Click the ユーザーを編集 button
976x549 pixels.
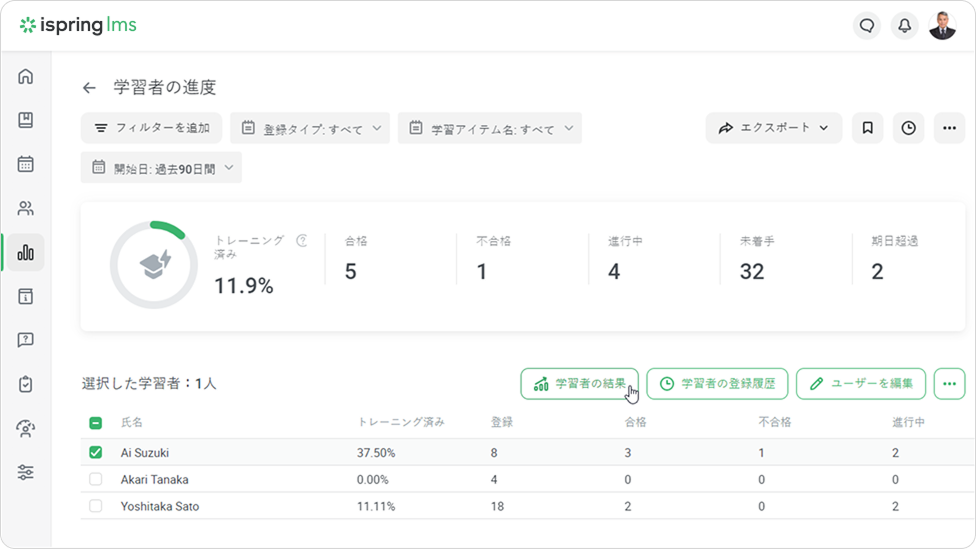(x=861, y=383)
